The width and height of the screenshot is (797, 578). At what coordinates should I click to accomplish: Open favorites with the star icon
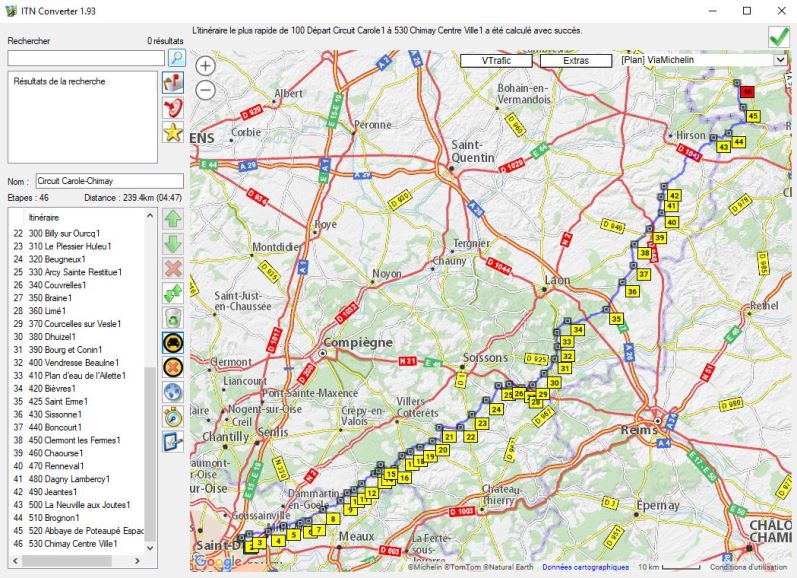[x=173, y=132]
